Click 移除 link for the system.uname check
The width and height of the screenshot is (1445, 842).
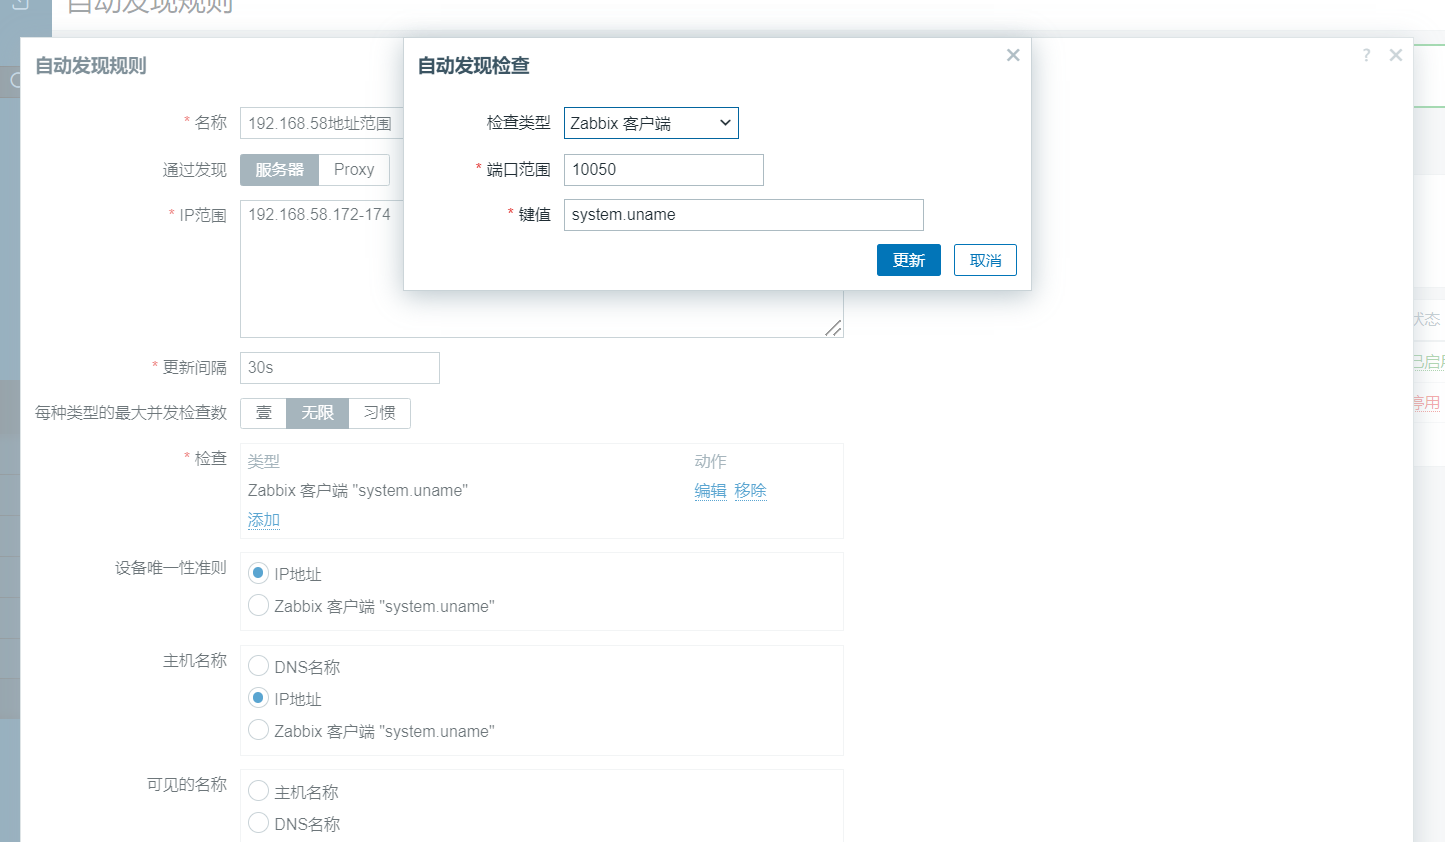click(x=750, y=491)
